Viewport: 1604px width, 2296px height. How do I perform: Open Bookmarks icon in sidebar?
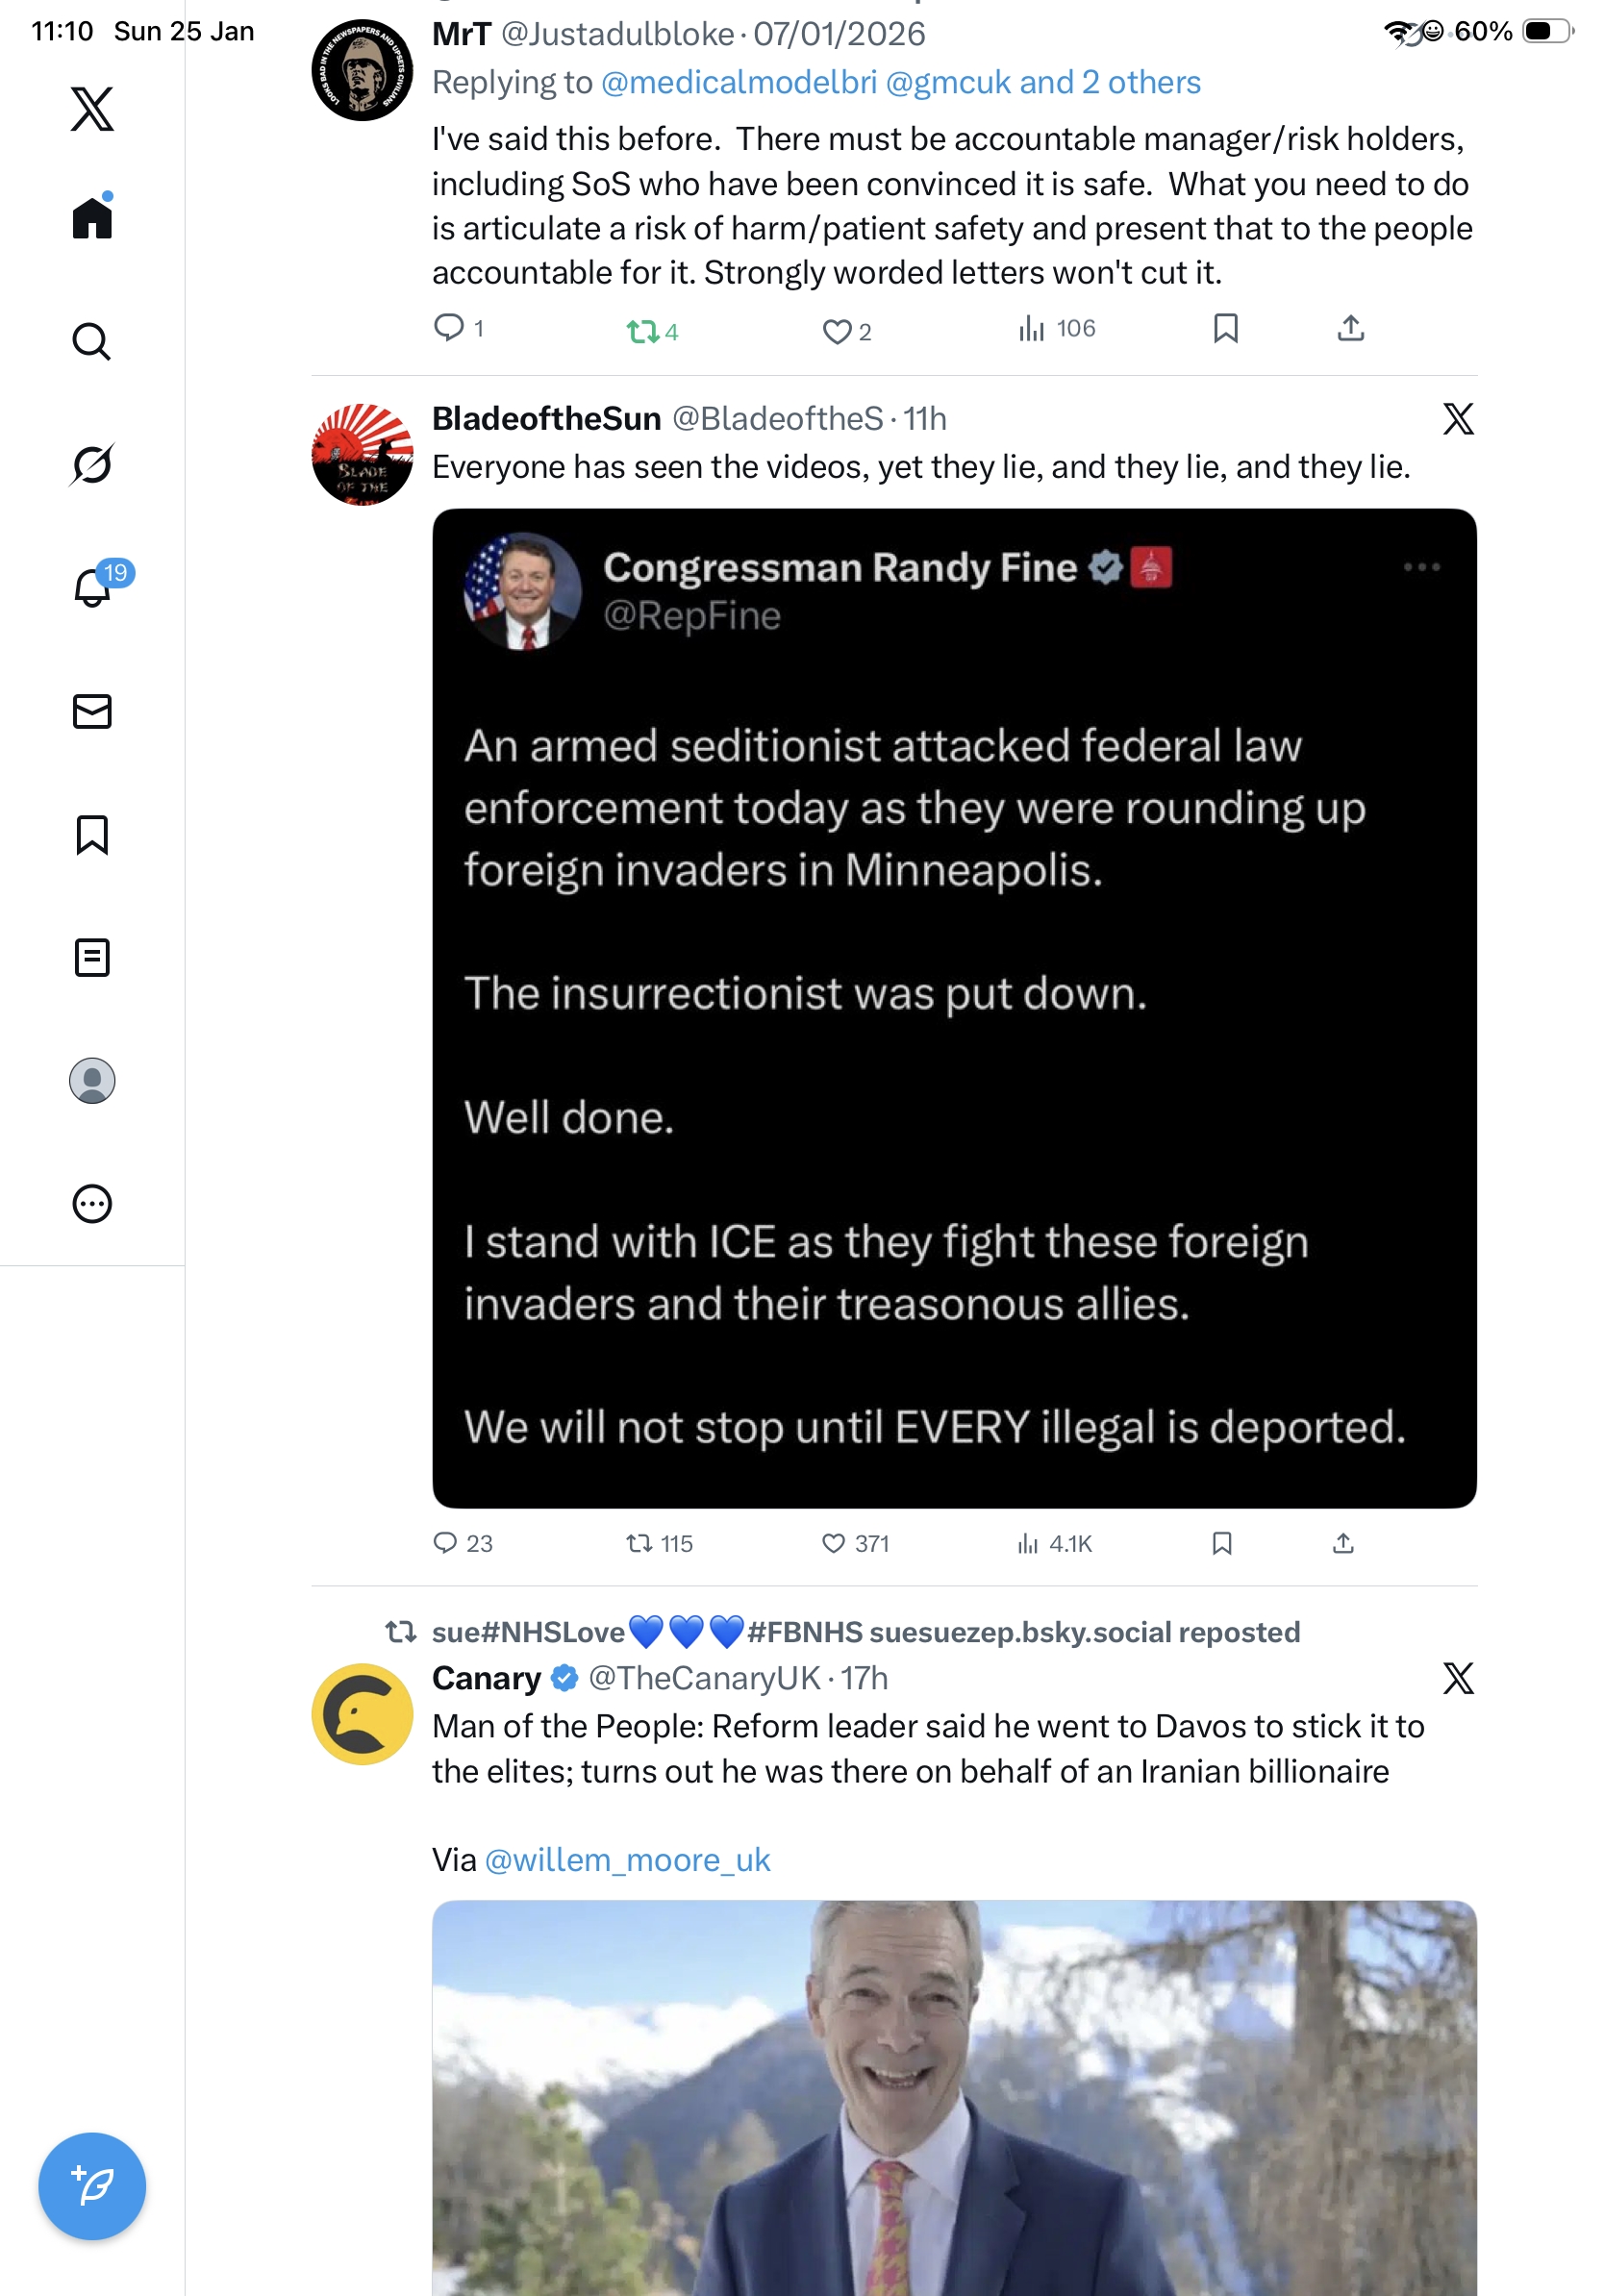[92, 835]
